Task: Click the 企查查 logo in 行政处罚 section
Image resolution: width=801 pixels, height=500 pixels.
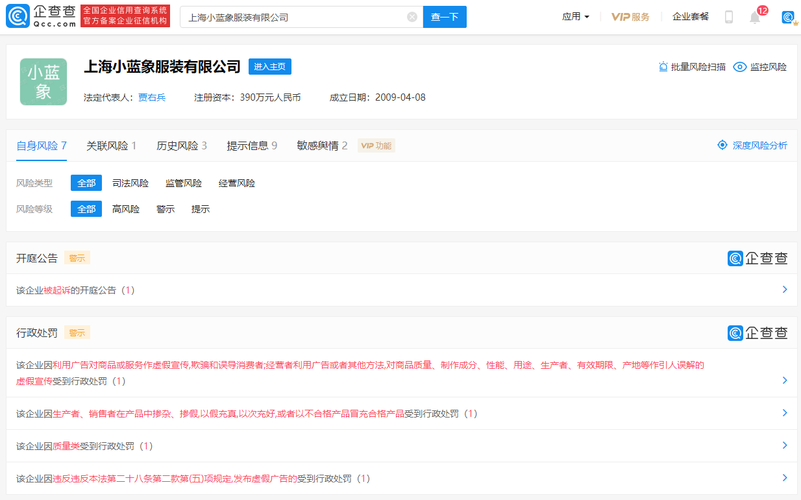Action: (x=757, y=333)
